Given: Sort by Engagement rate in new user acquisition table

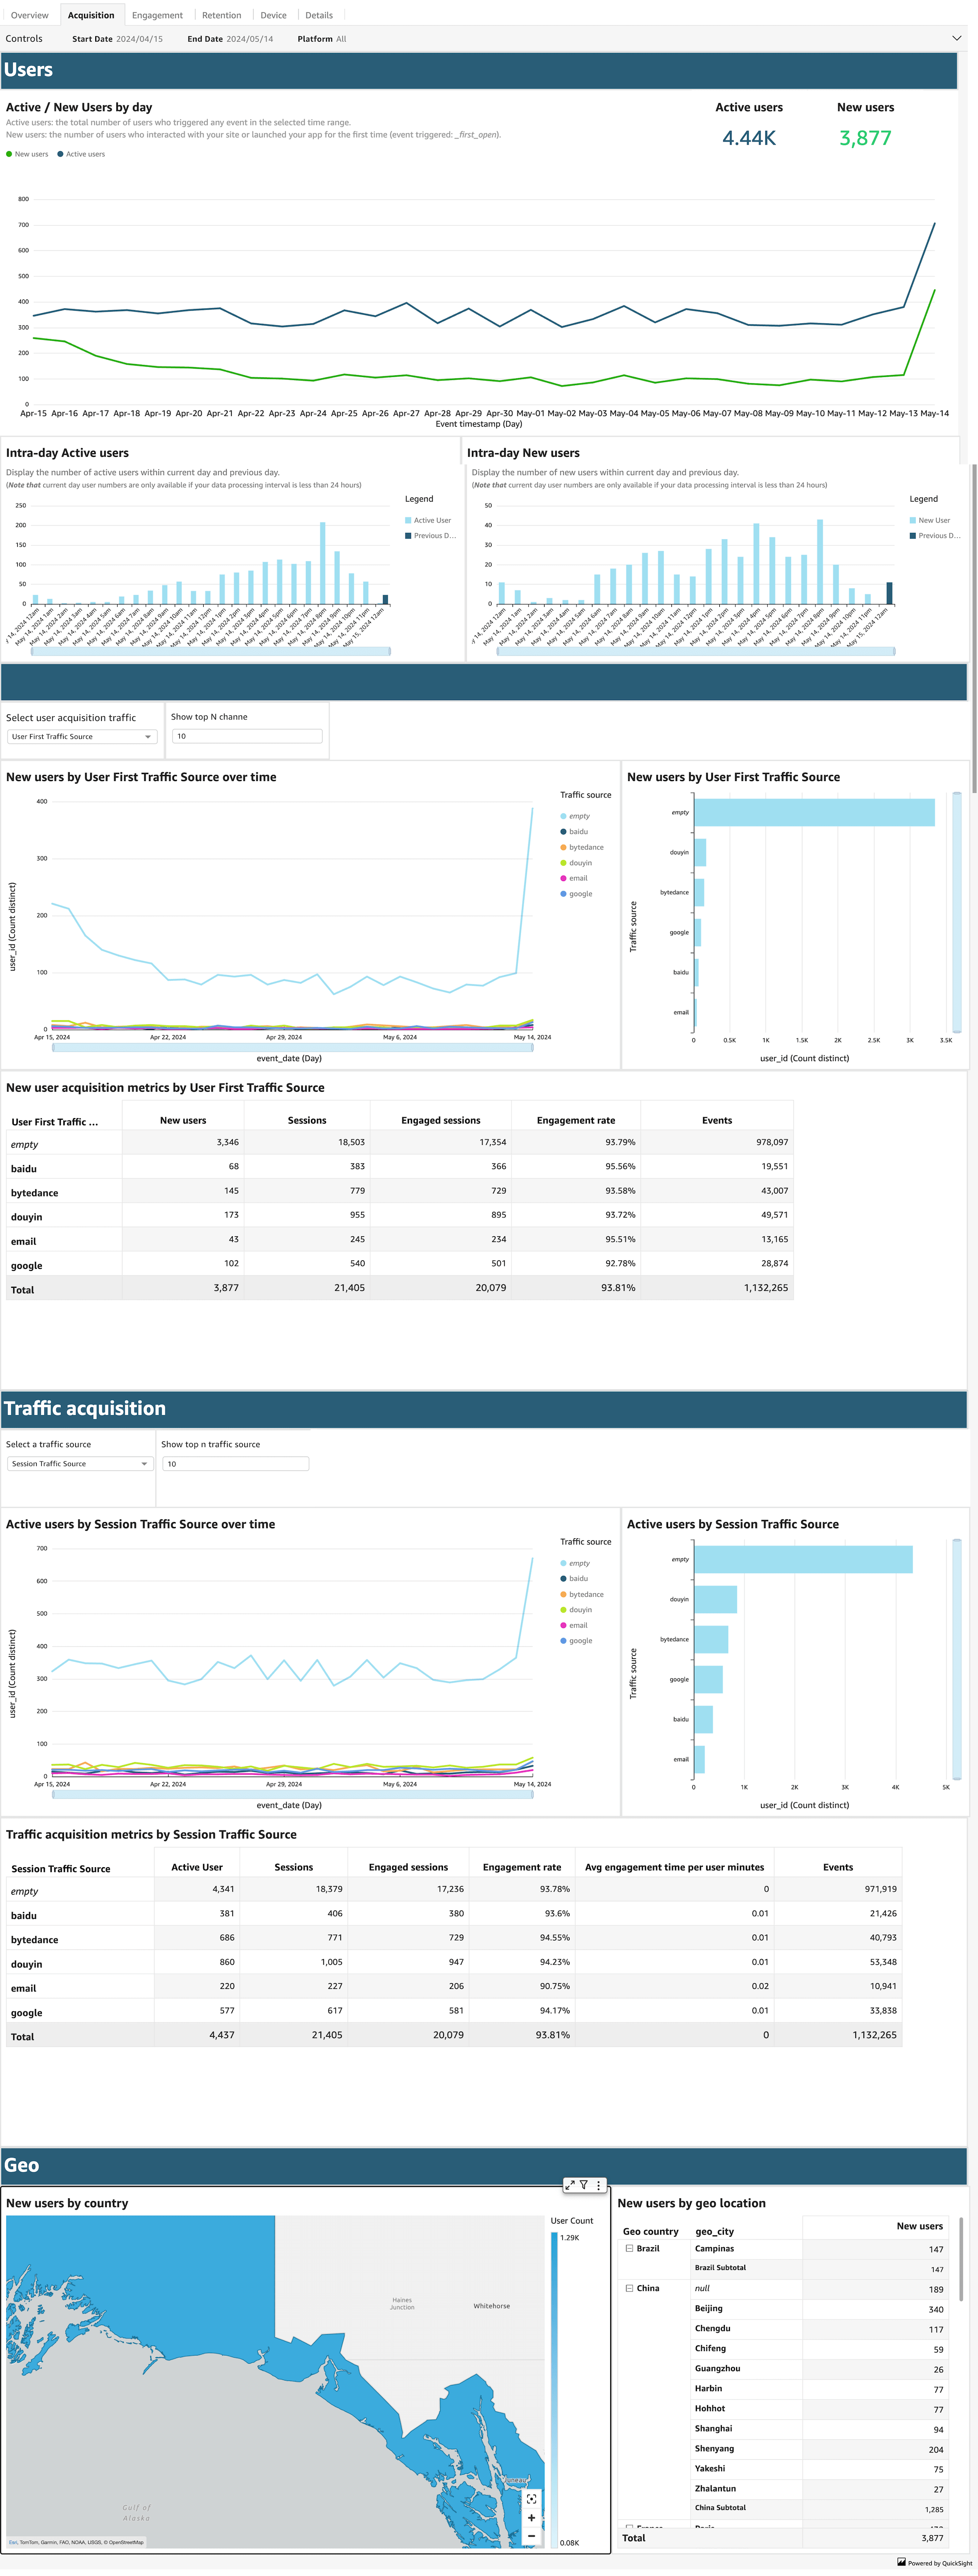Looking at the screenshot, I should click(x=576, y=1120).
